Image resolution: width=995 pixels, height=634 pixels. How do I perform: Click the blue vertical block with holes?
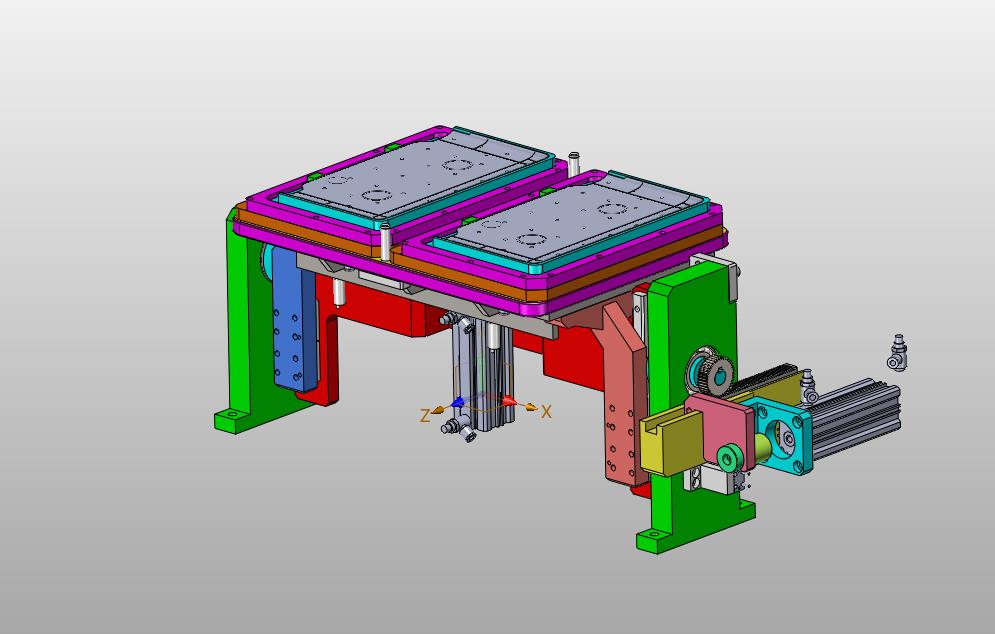coord(295,320)
